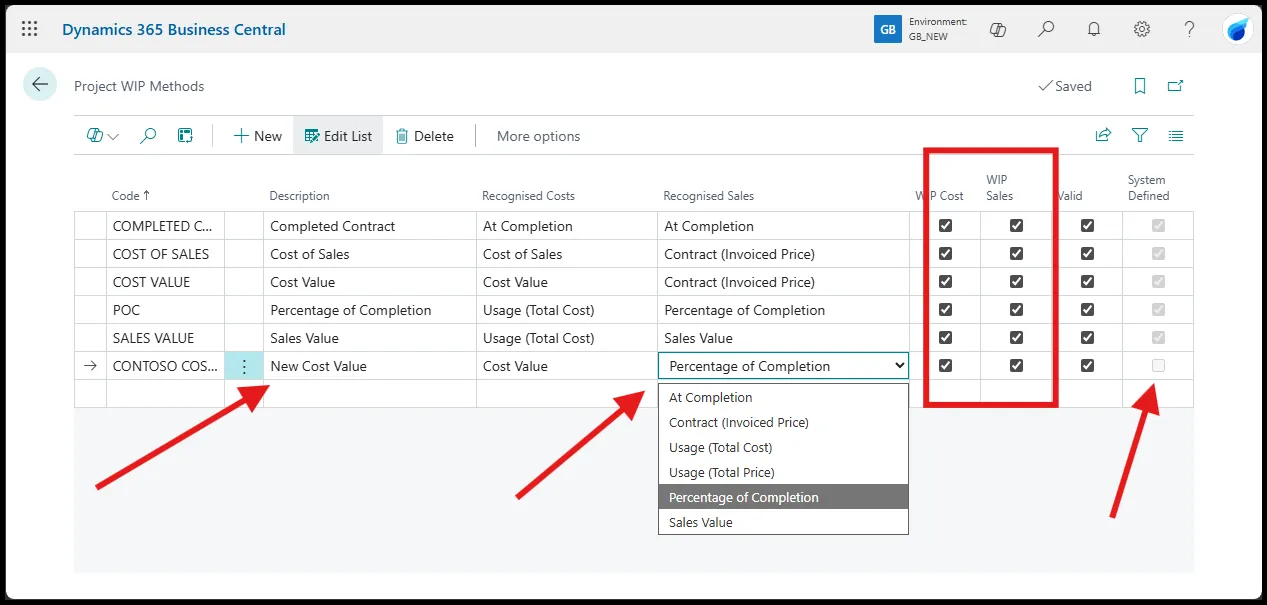This screenshot has width=1267, height=605.
Task: Open the app launcher waffle menu
Action: [x=30, y=29]
